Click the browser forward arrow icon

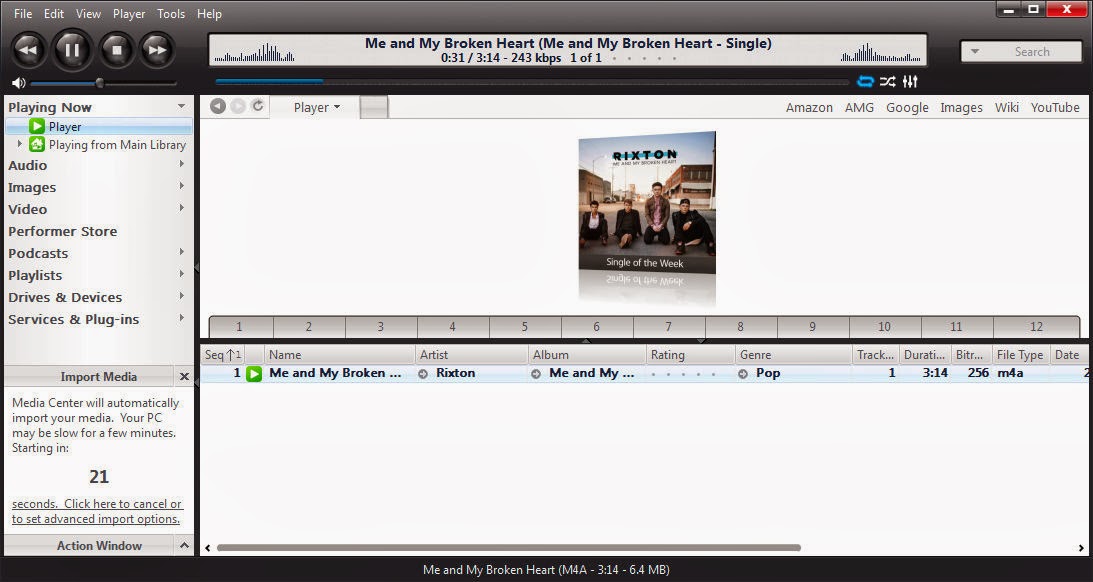pos(238,106)
